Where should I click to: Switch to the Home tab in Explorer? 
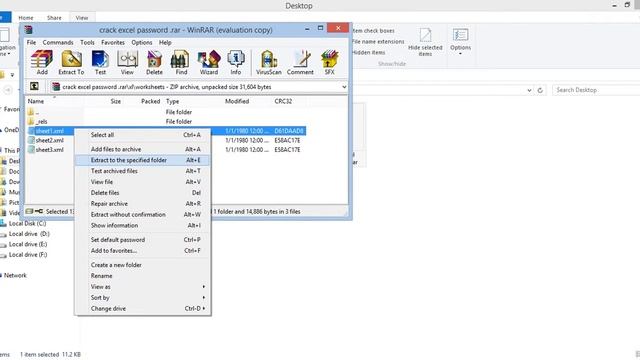point(26,18)
